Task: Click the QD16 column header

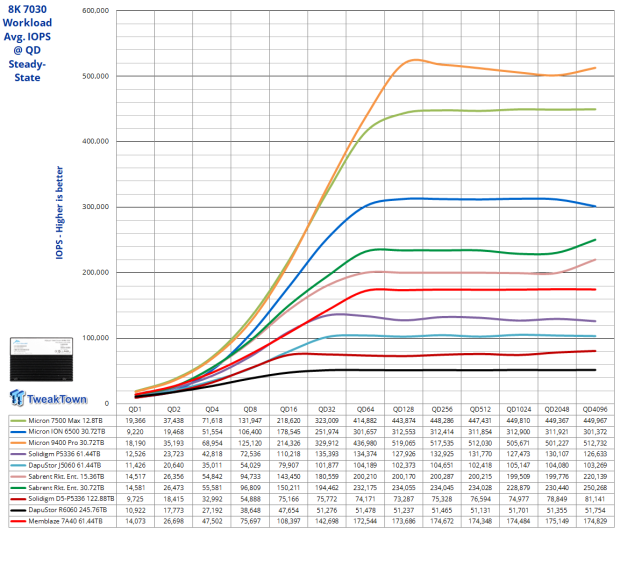Action: coord(289,409)
